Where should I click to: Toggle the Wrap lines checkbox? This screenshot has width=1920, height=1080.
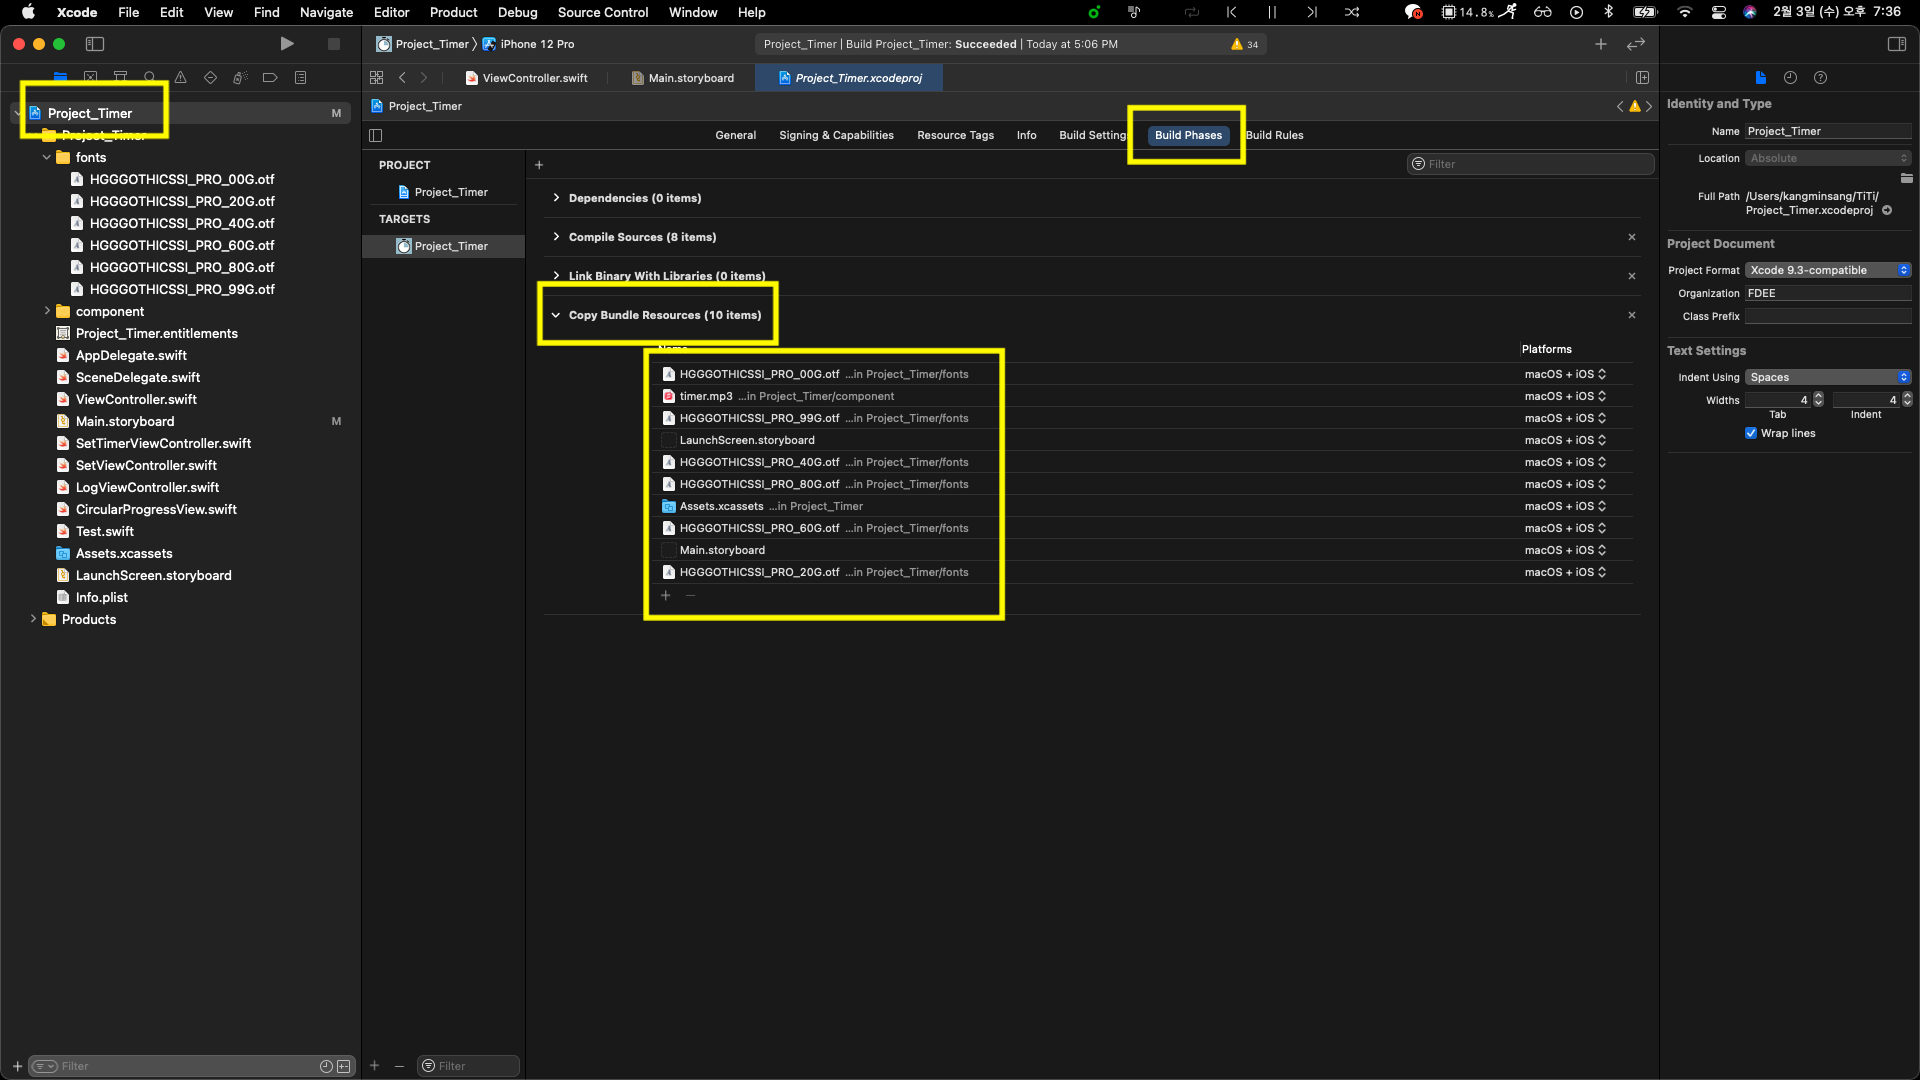1751,433
